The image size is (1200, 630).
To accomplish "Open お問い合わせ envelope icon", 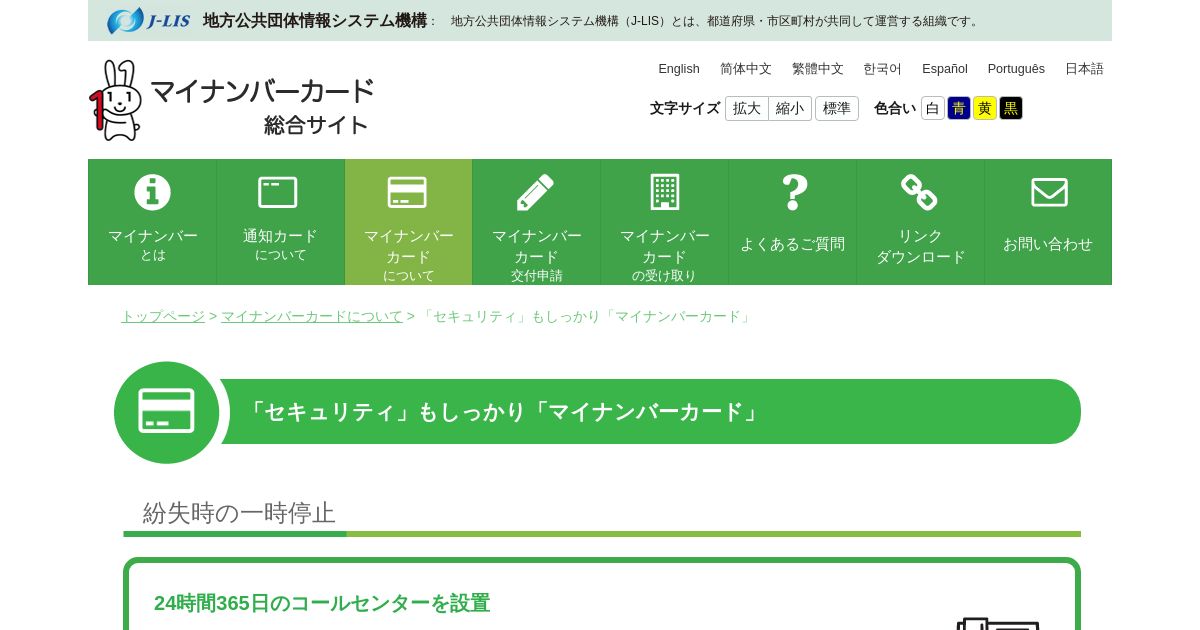I will [x=1049, y=192].
